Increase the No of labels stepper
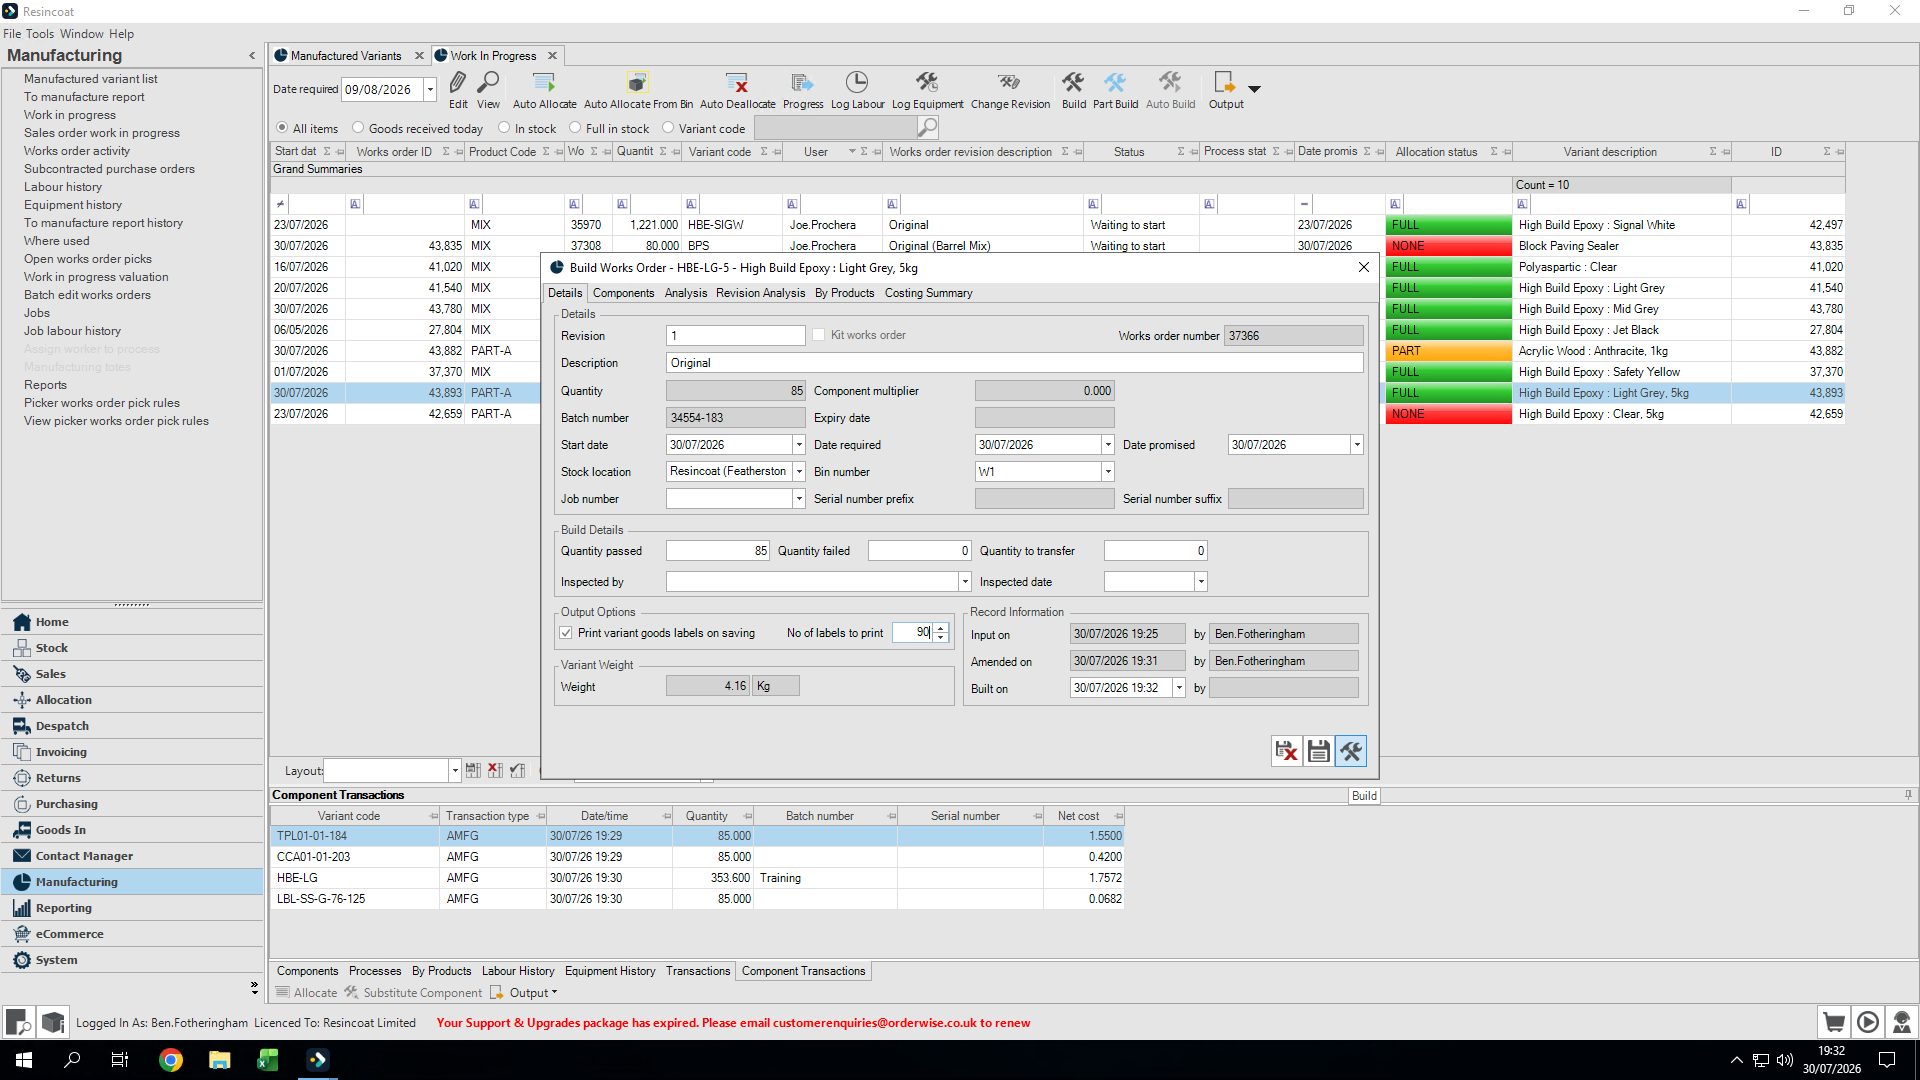The width and height of the screenshot is (1920, 1080). 941,628
